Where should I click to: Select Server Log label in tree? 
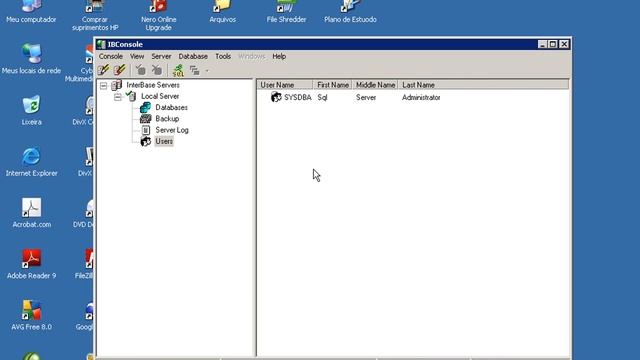(172, 130)
